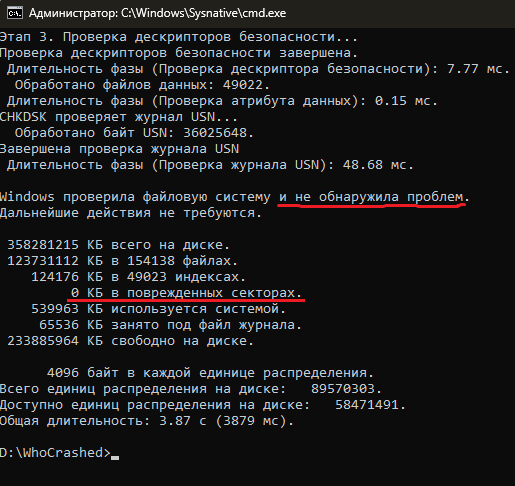Click the line '124176 КБ в 49023 индексах'
The width and height of the screenshot is (515, 486).
(138, 277)
